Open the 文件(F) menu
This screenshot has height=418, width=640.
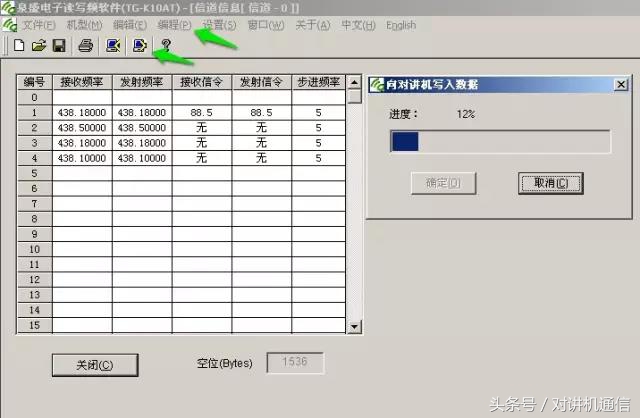pyautogui.click(x=39, y=25)
